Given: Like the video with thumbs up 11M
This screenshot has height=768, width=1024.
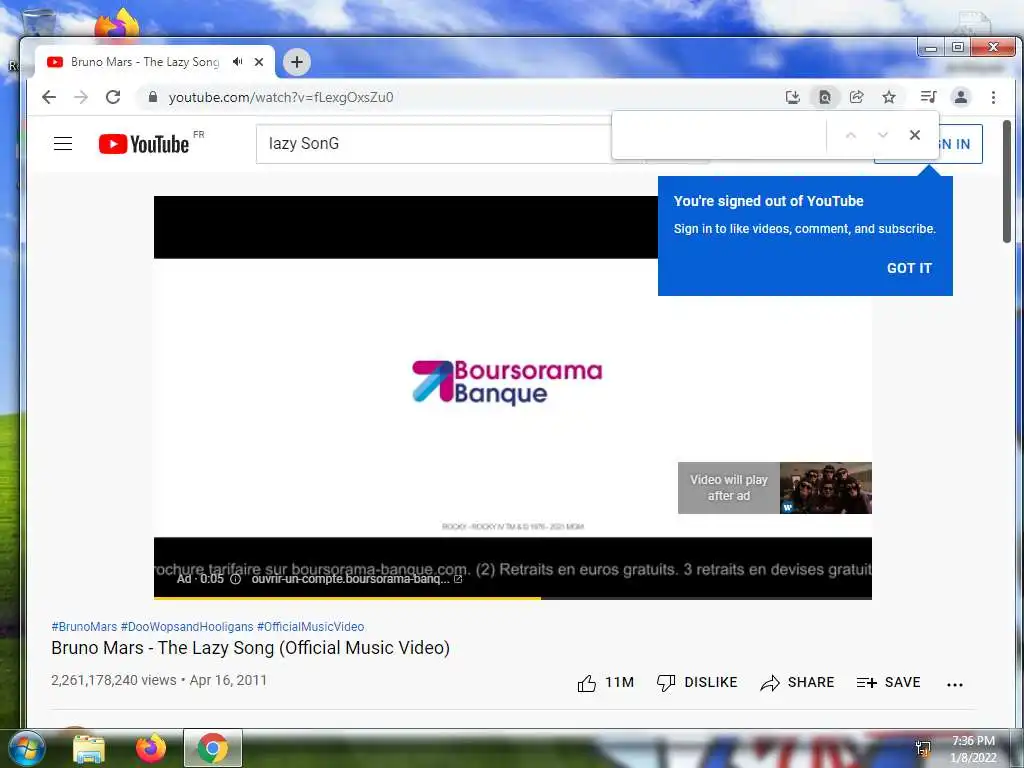Looking at the screenshot, I should [605, 682].
